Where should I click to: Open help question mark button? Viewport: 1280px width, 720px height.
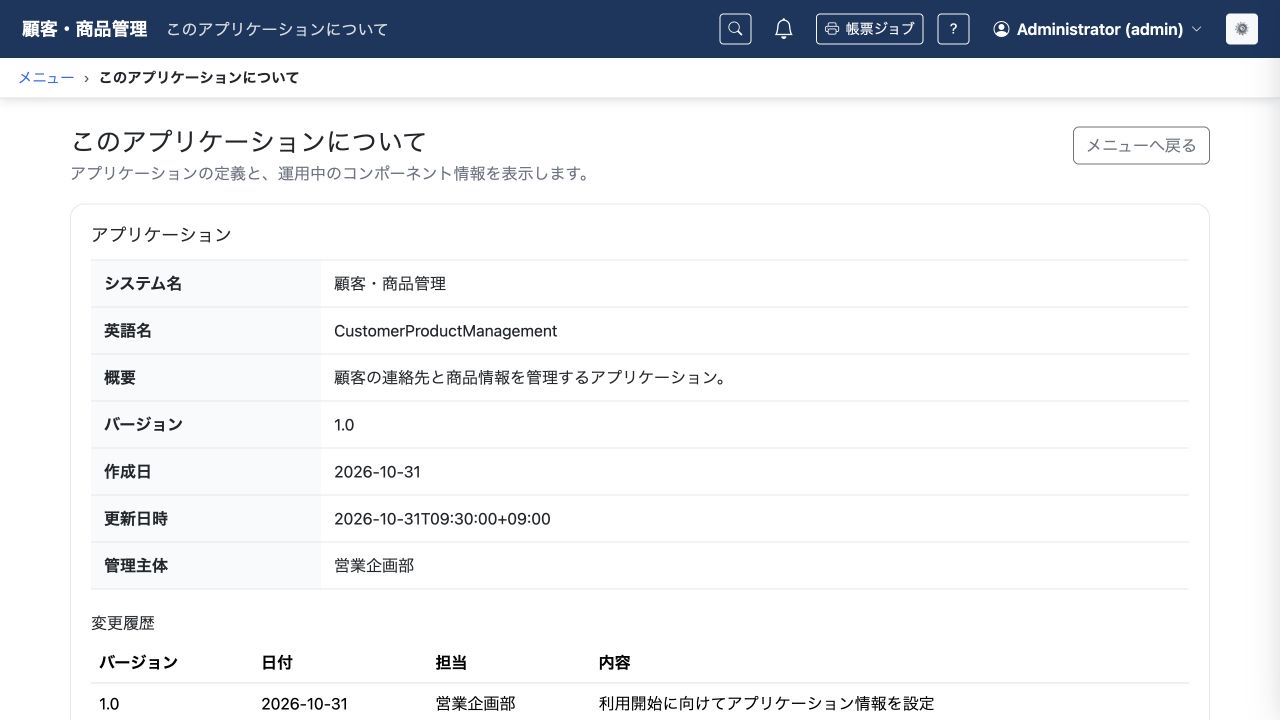[x=953, y=29]
